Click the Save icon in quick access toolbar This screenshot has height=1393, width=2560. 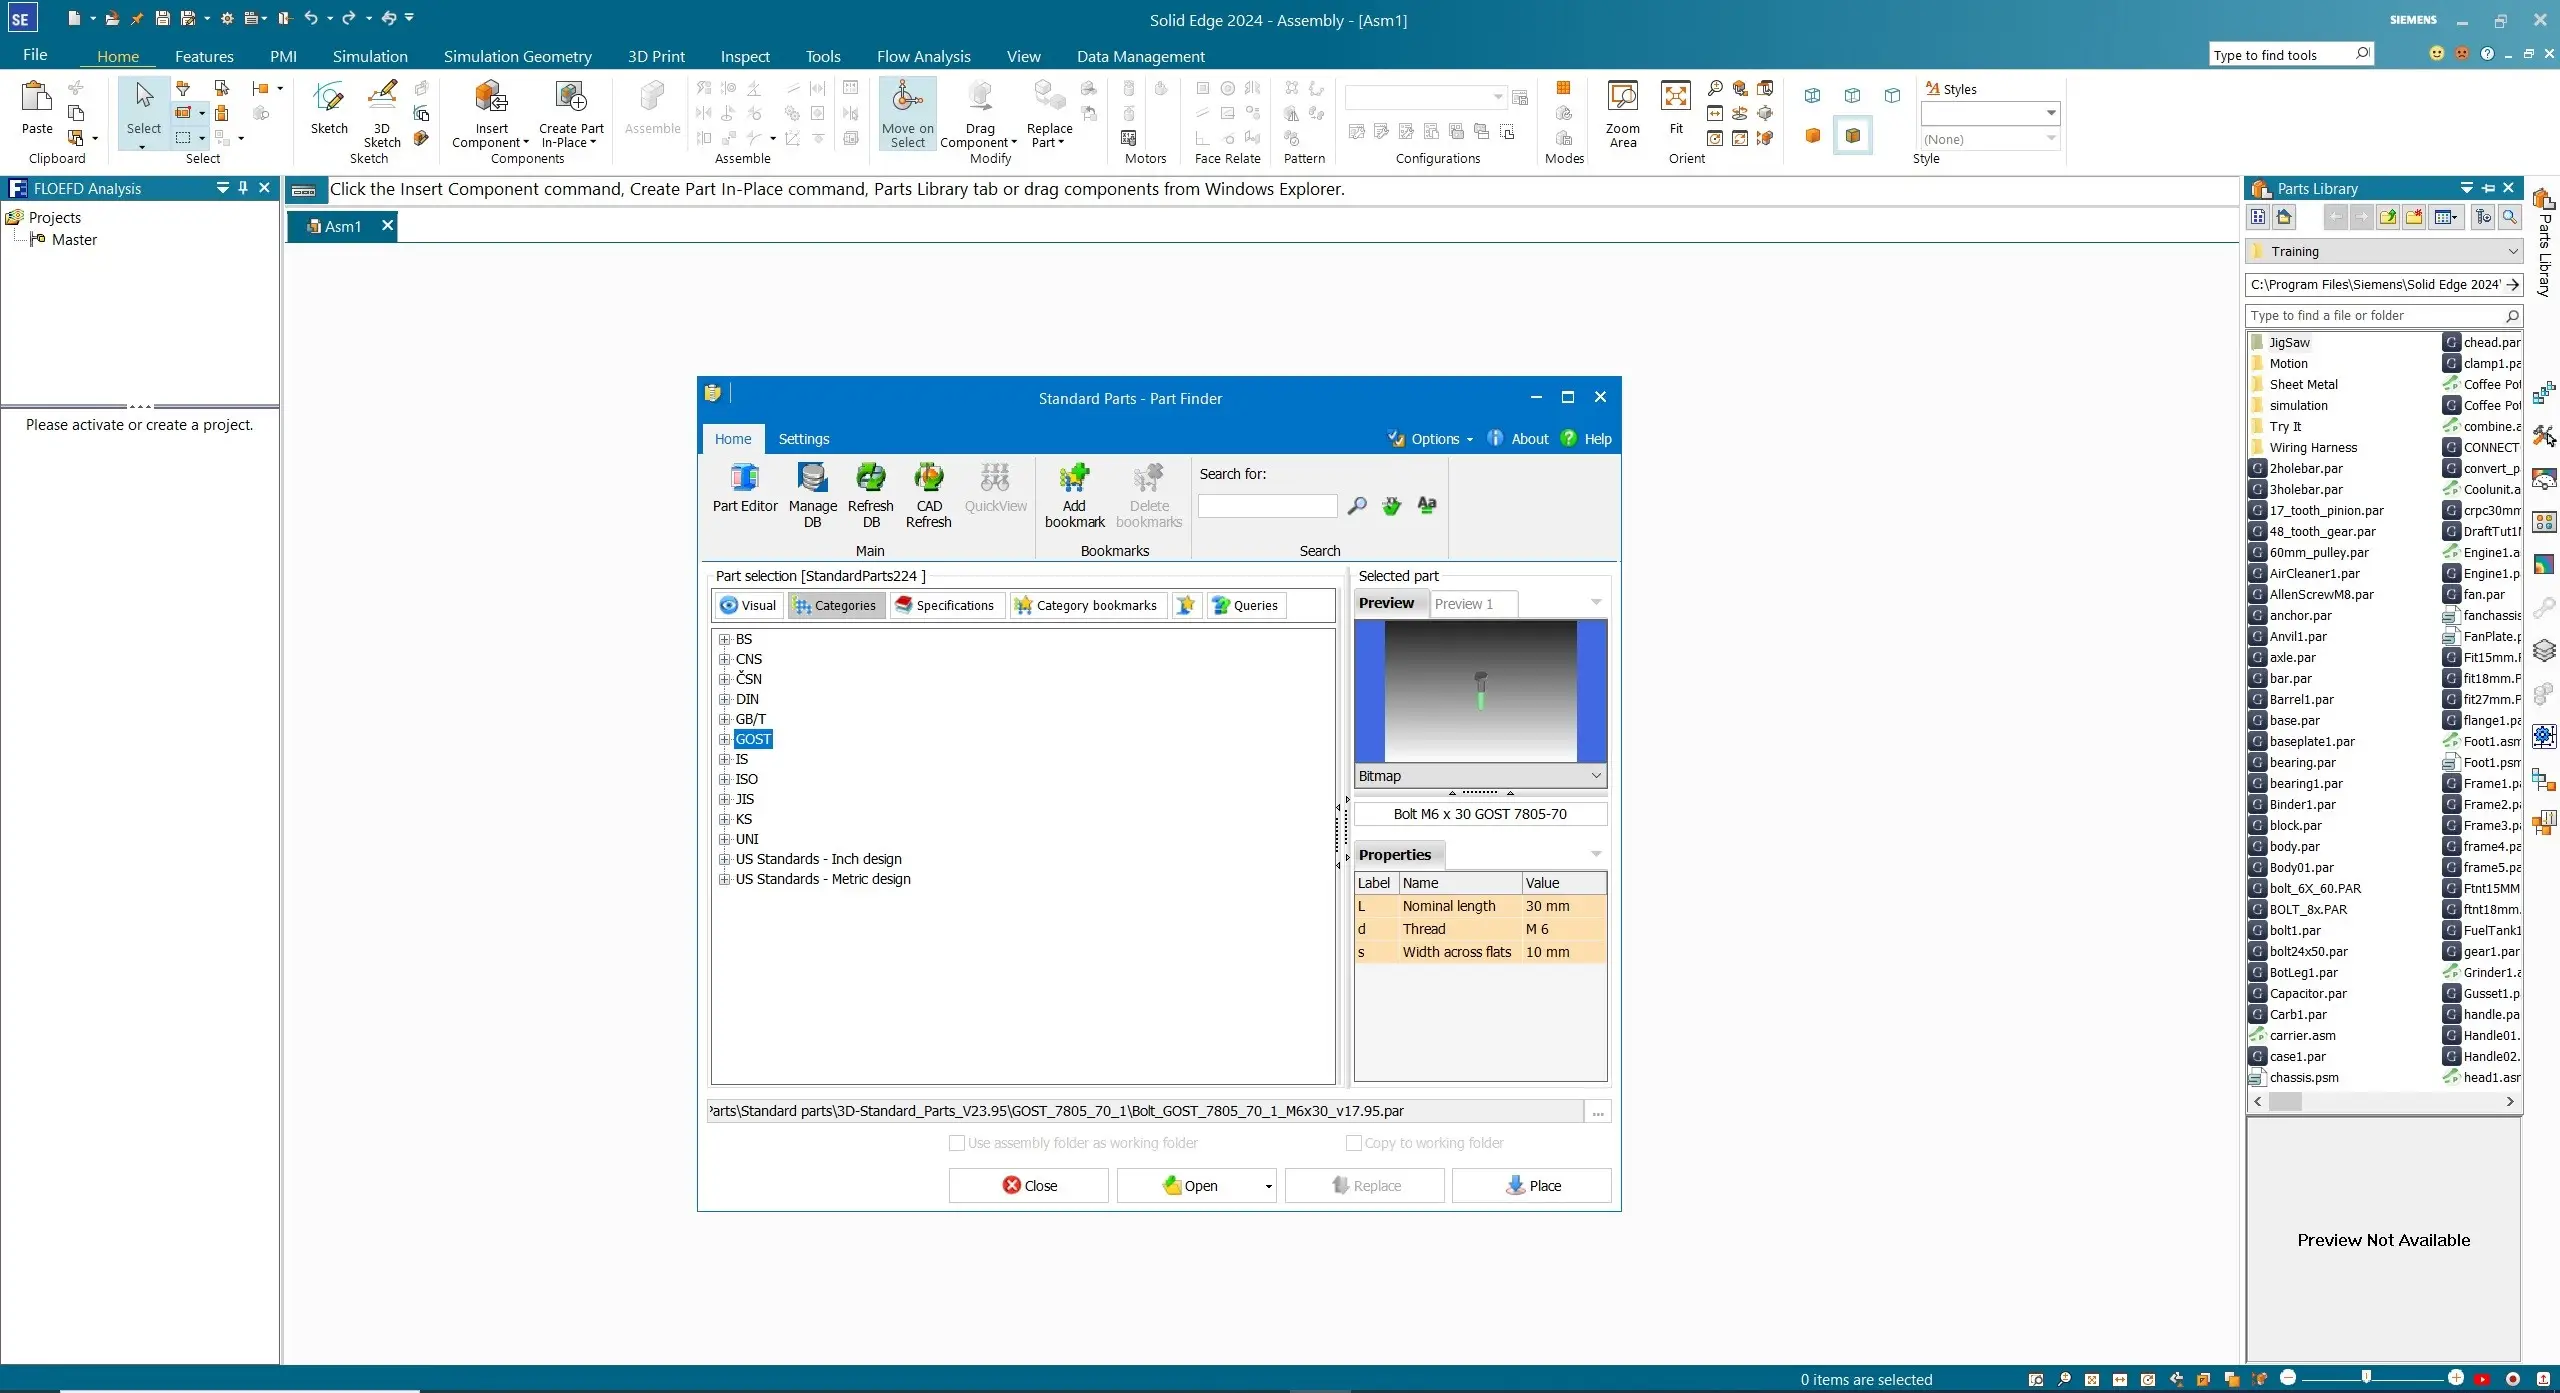point(162,18)
